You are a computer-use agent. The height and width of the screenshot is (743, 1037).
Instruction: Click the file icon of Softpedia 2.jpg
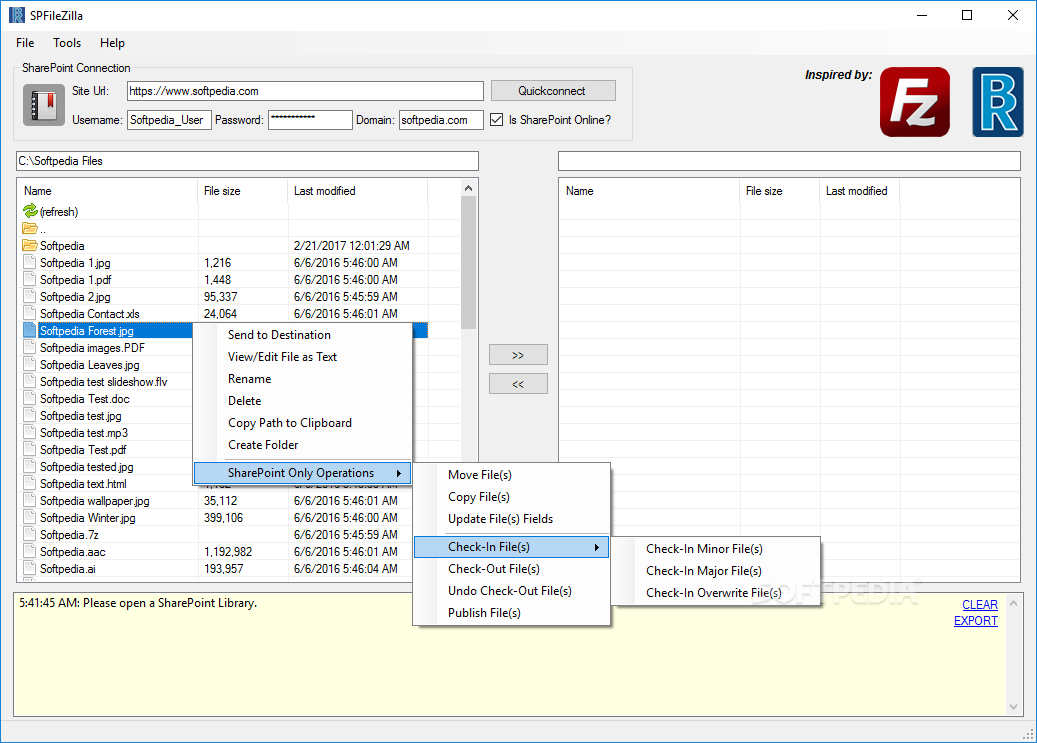coord(29,296)
